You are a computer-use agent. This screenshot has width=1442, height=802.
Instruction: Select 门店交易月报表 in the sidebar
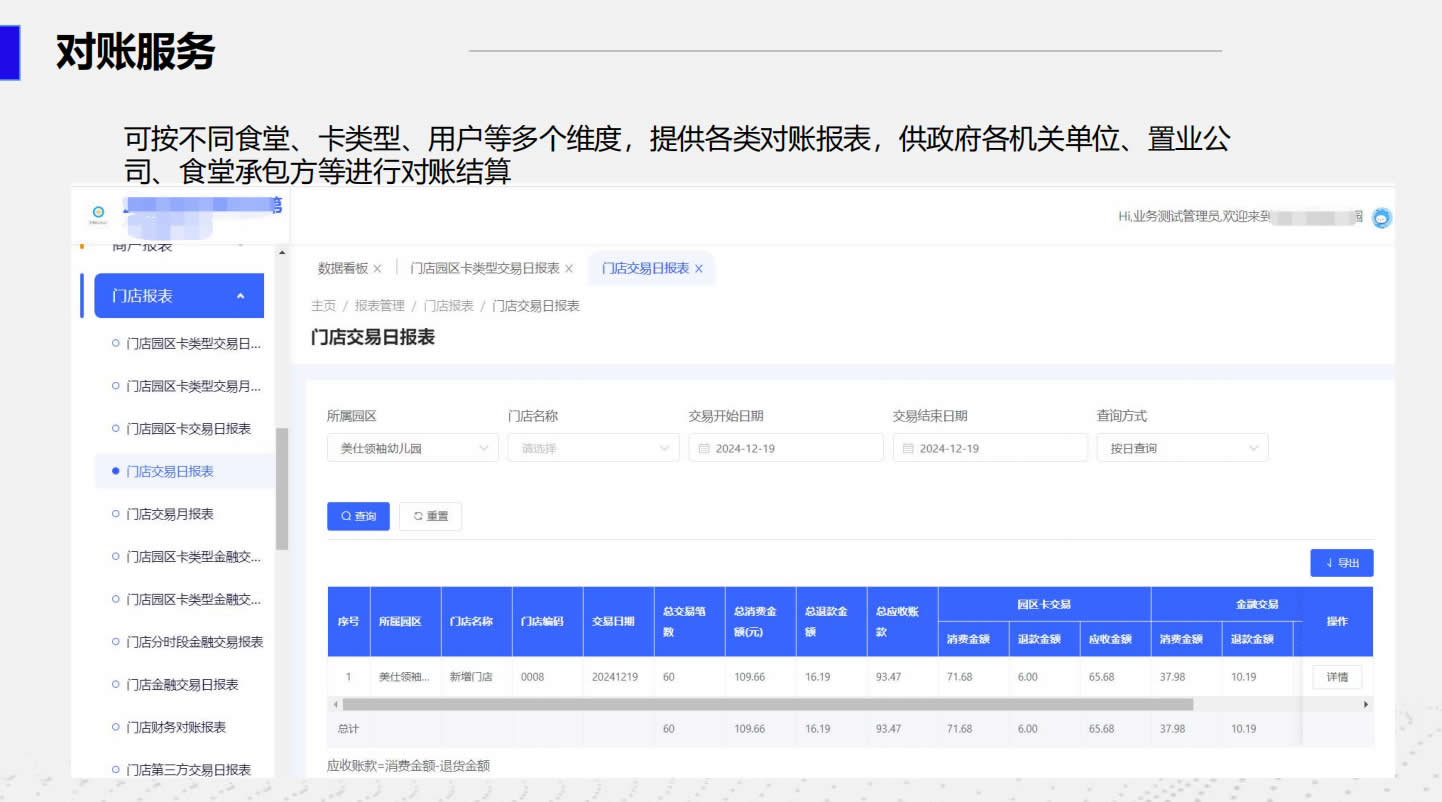click(170, 514)
